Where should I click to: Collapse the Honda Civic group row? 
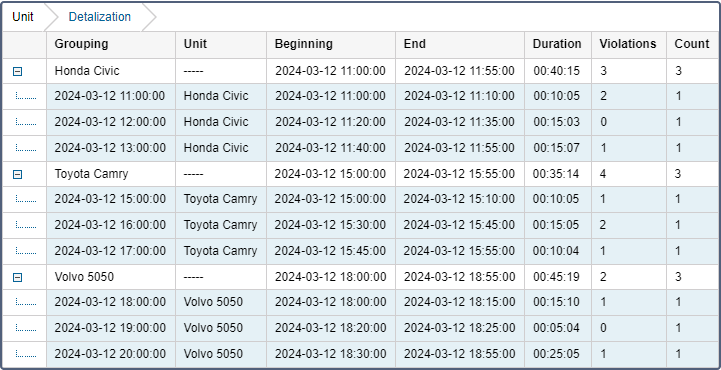click(x=17, y=71)
